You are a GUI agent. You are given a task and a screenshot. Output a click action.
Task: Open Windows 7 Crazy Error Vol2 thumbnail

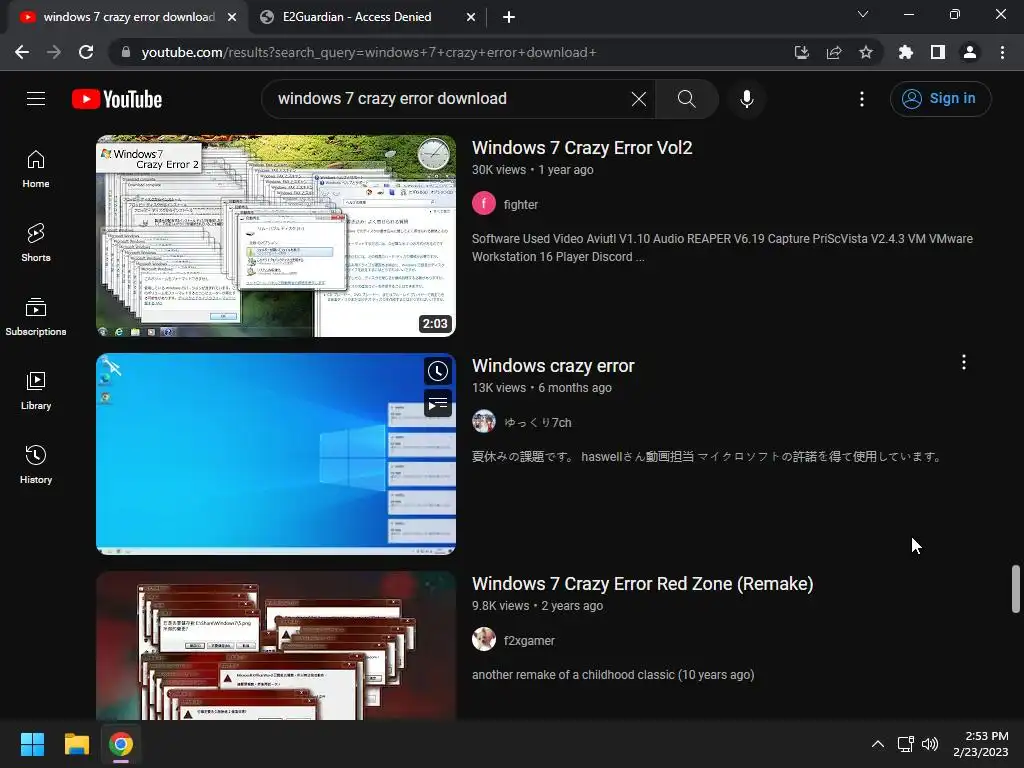(276, 236)
